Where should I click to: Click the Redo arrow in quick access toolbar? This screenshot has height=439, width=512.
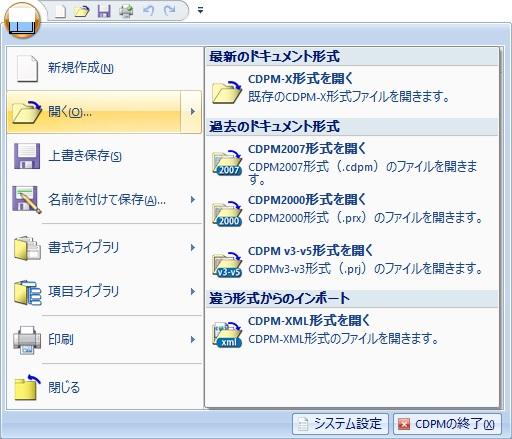point(170,11)
